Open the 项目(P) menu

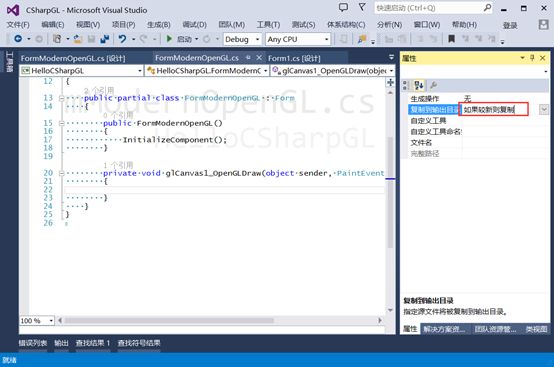point(123,25)
